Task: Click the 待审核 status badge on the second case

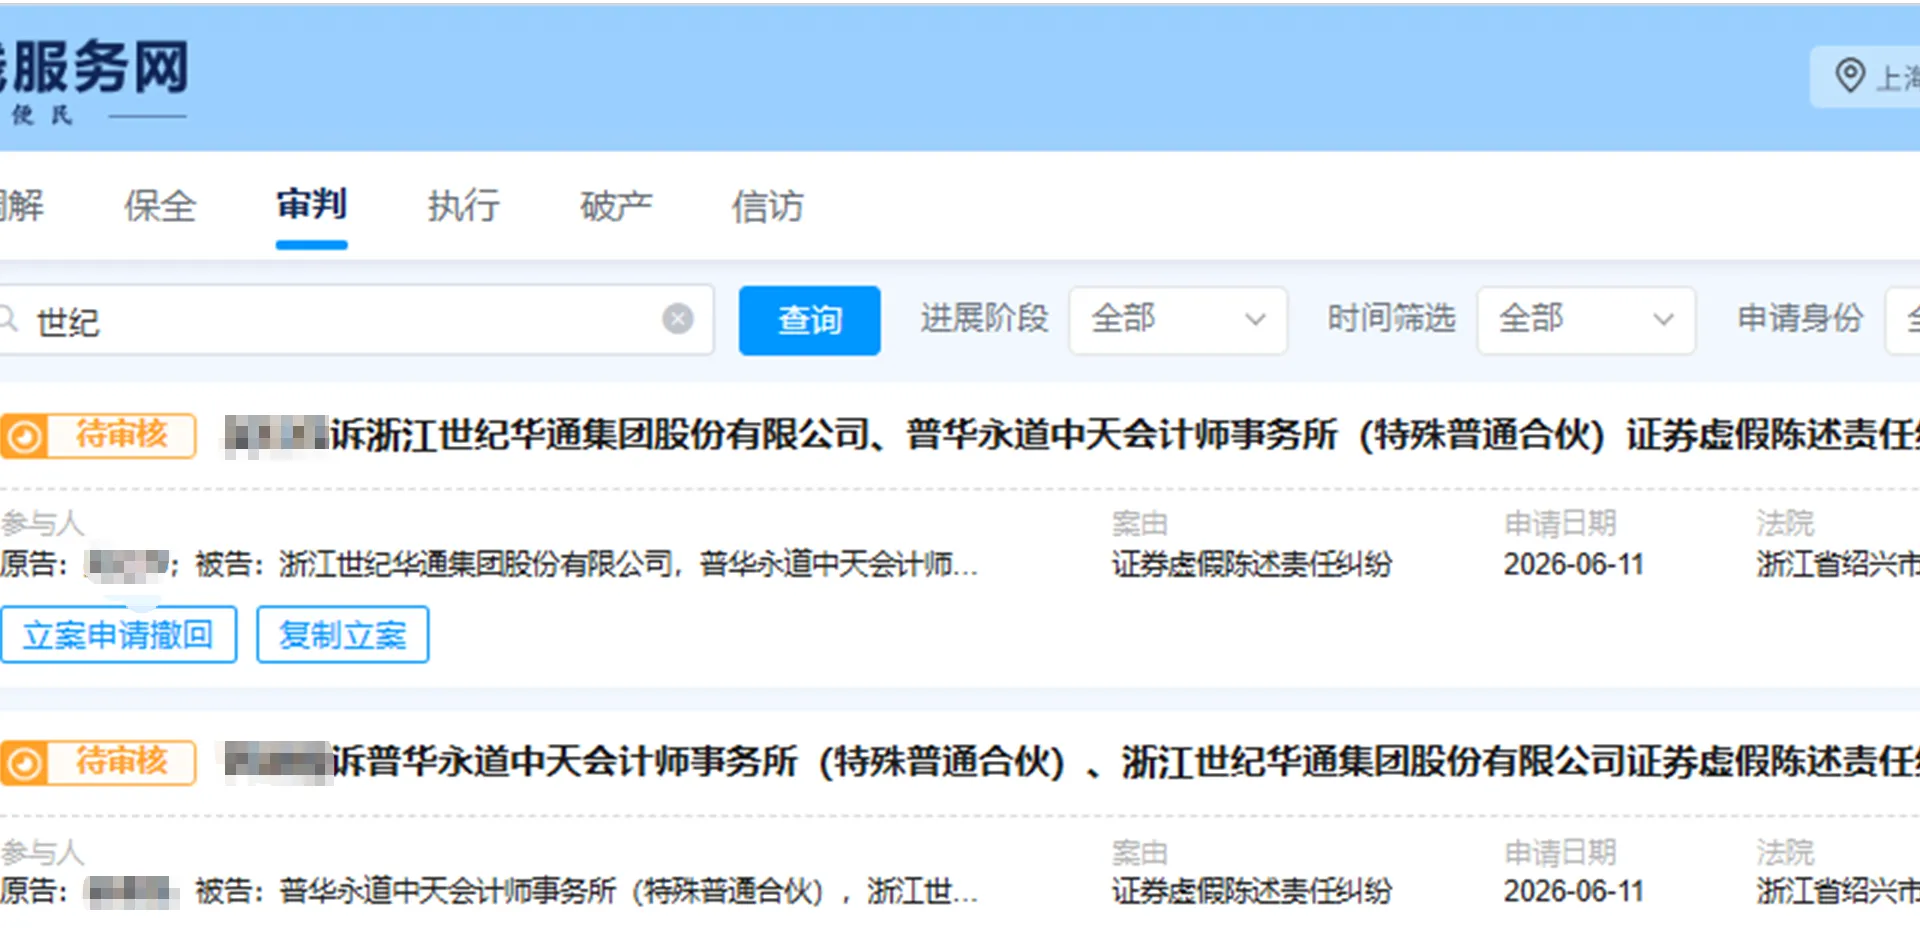Action: [x=98, y=763]
